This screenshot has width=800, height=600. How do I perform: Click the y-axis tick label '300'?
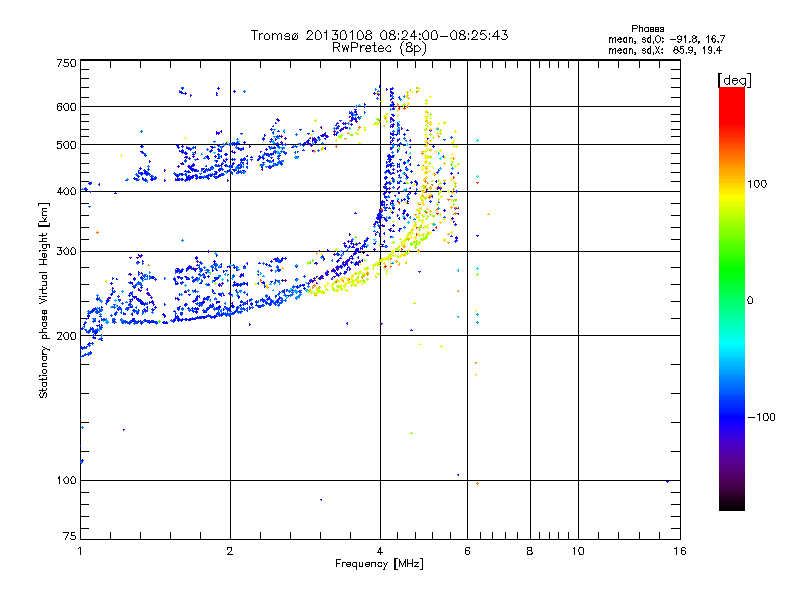66,251
